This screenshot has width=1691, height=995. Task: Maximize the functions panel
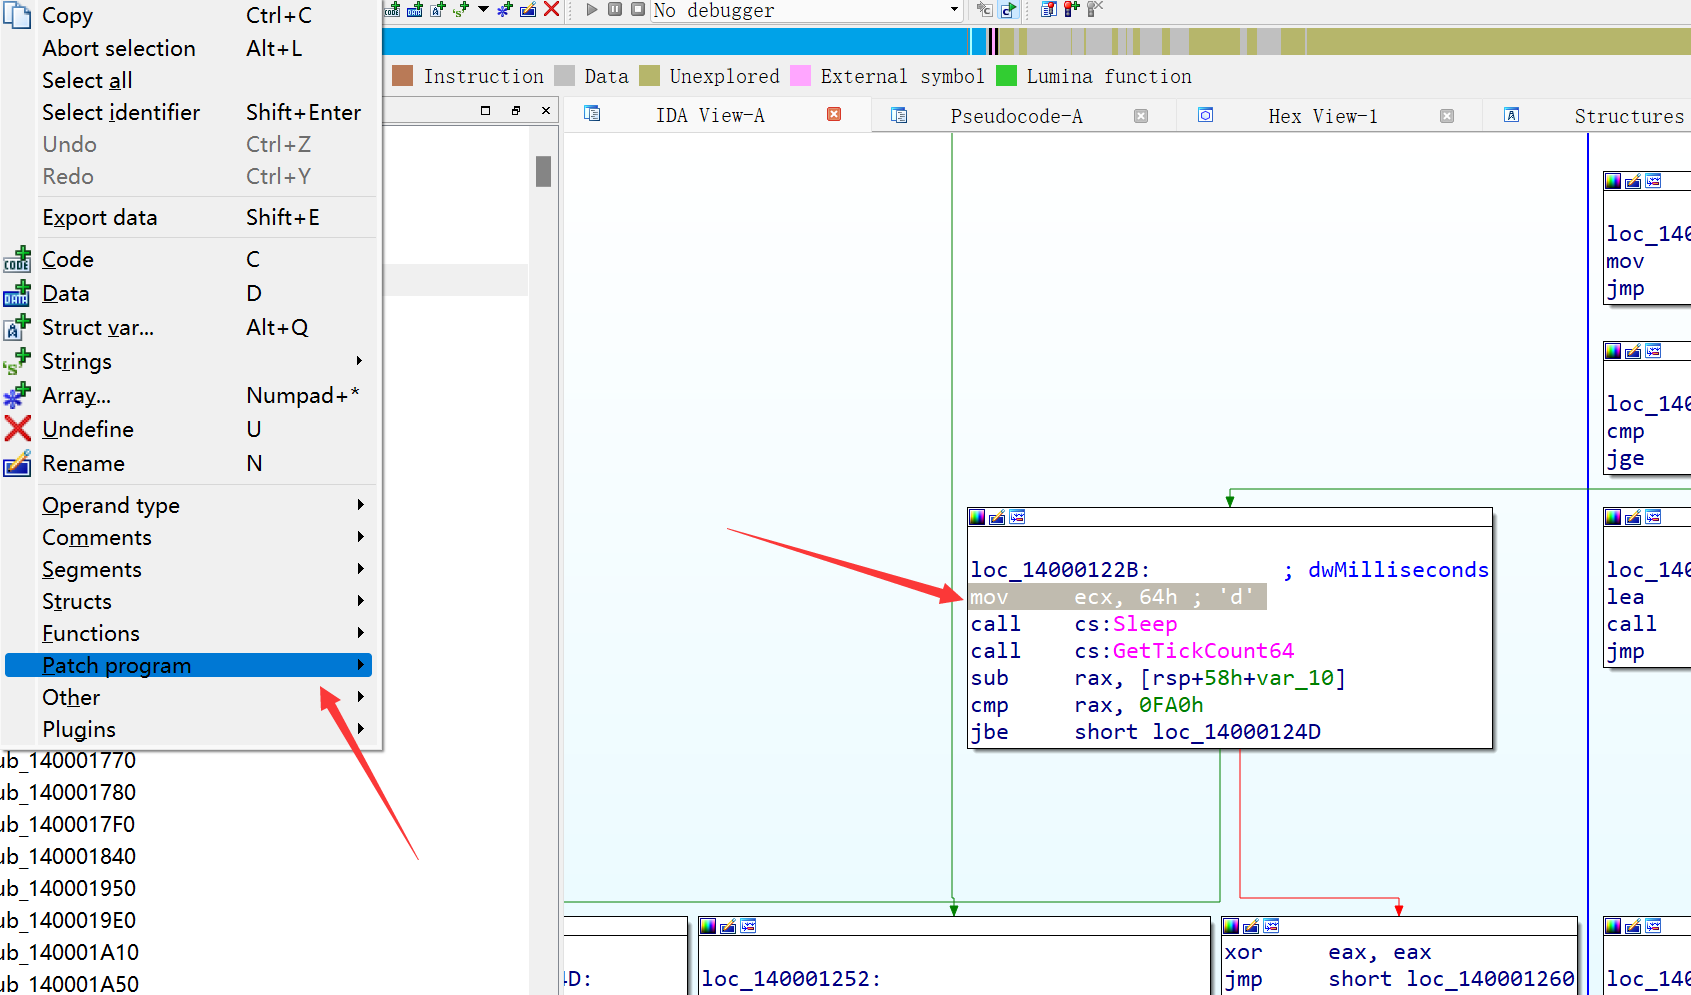click(486, 111)
